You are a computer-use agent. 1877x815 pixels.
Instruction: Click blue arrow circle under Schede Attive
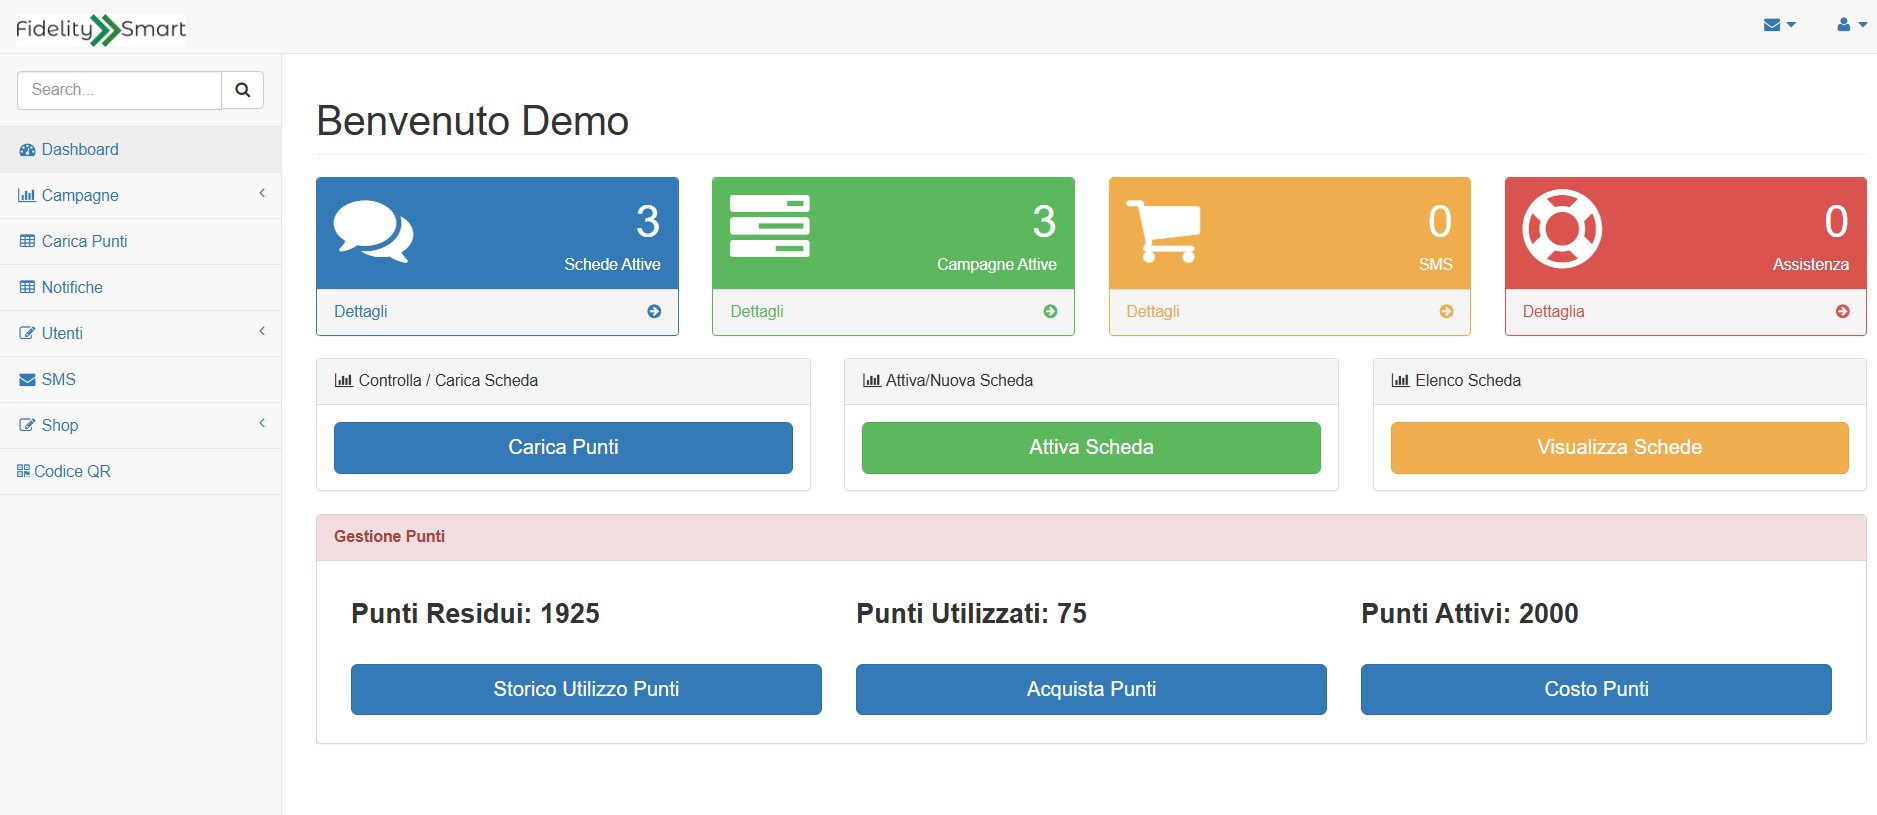[654, 312]
